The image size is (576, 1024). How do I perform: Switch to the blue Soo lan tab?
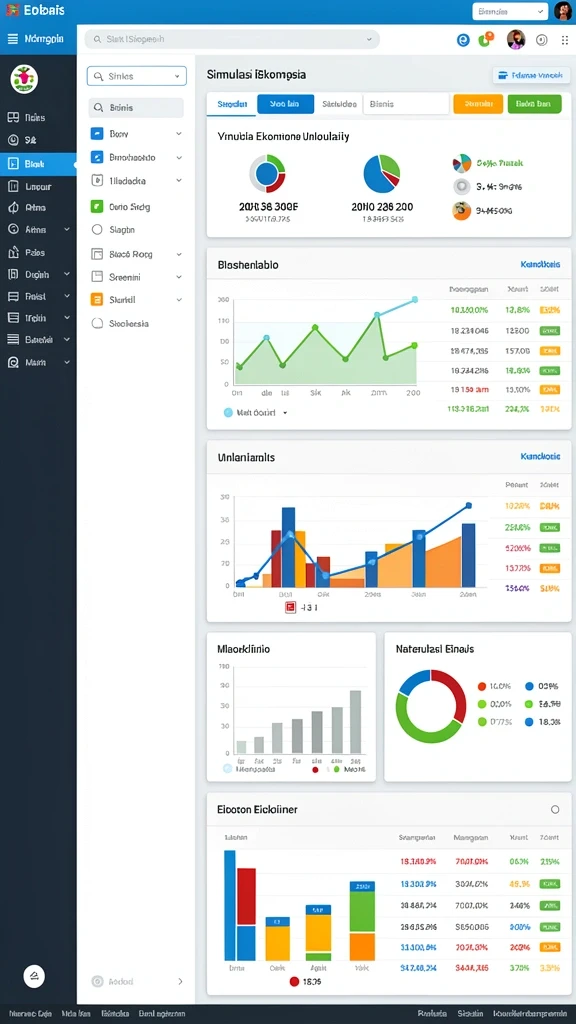(285, 104)
